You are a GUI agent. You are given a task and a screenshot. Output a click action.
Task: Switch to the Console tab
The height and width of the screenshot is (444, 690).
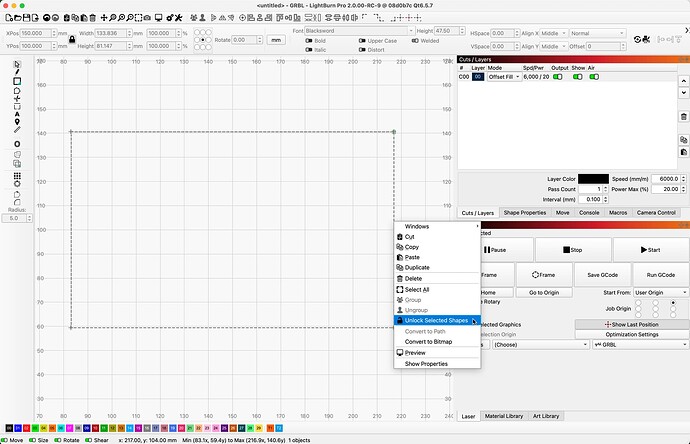589,213
